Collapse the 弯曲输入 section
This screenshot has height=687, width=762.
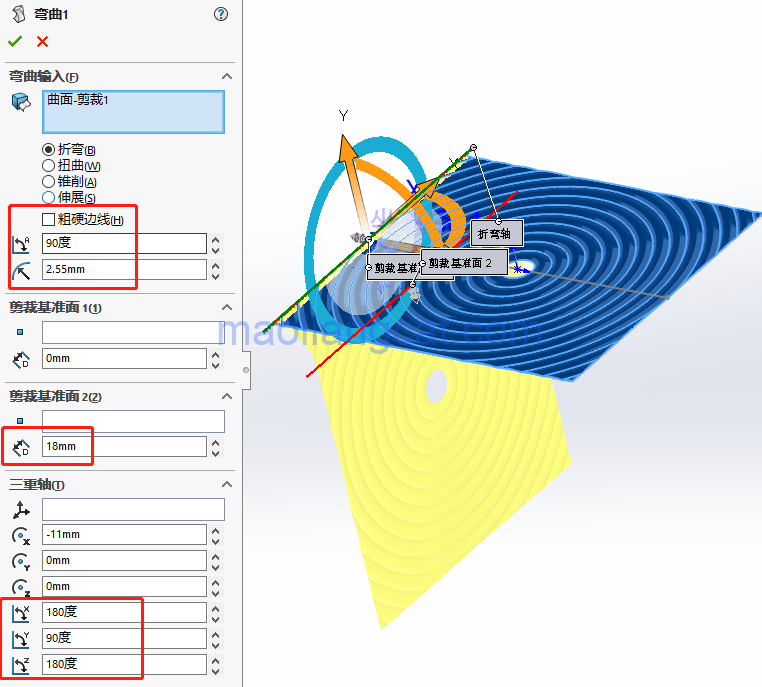tap(226, 76)
